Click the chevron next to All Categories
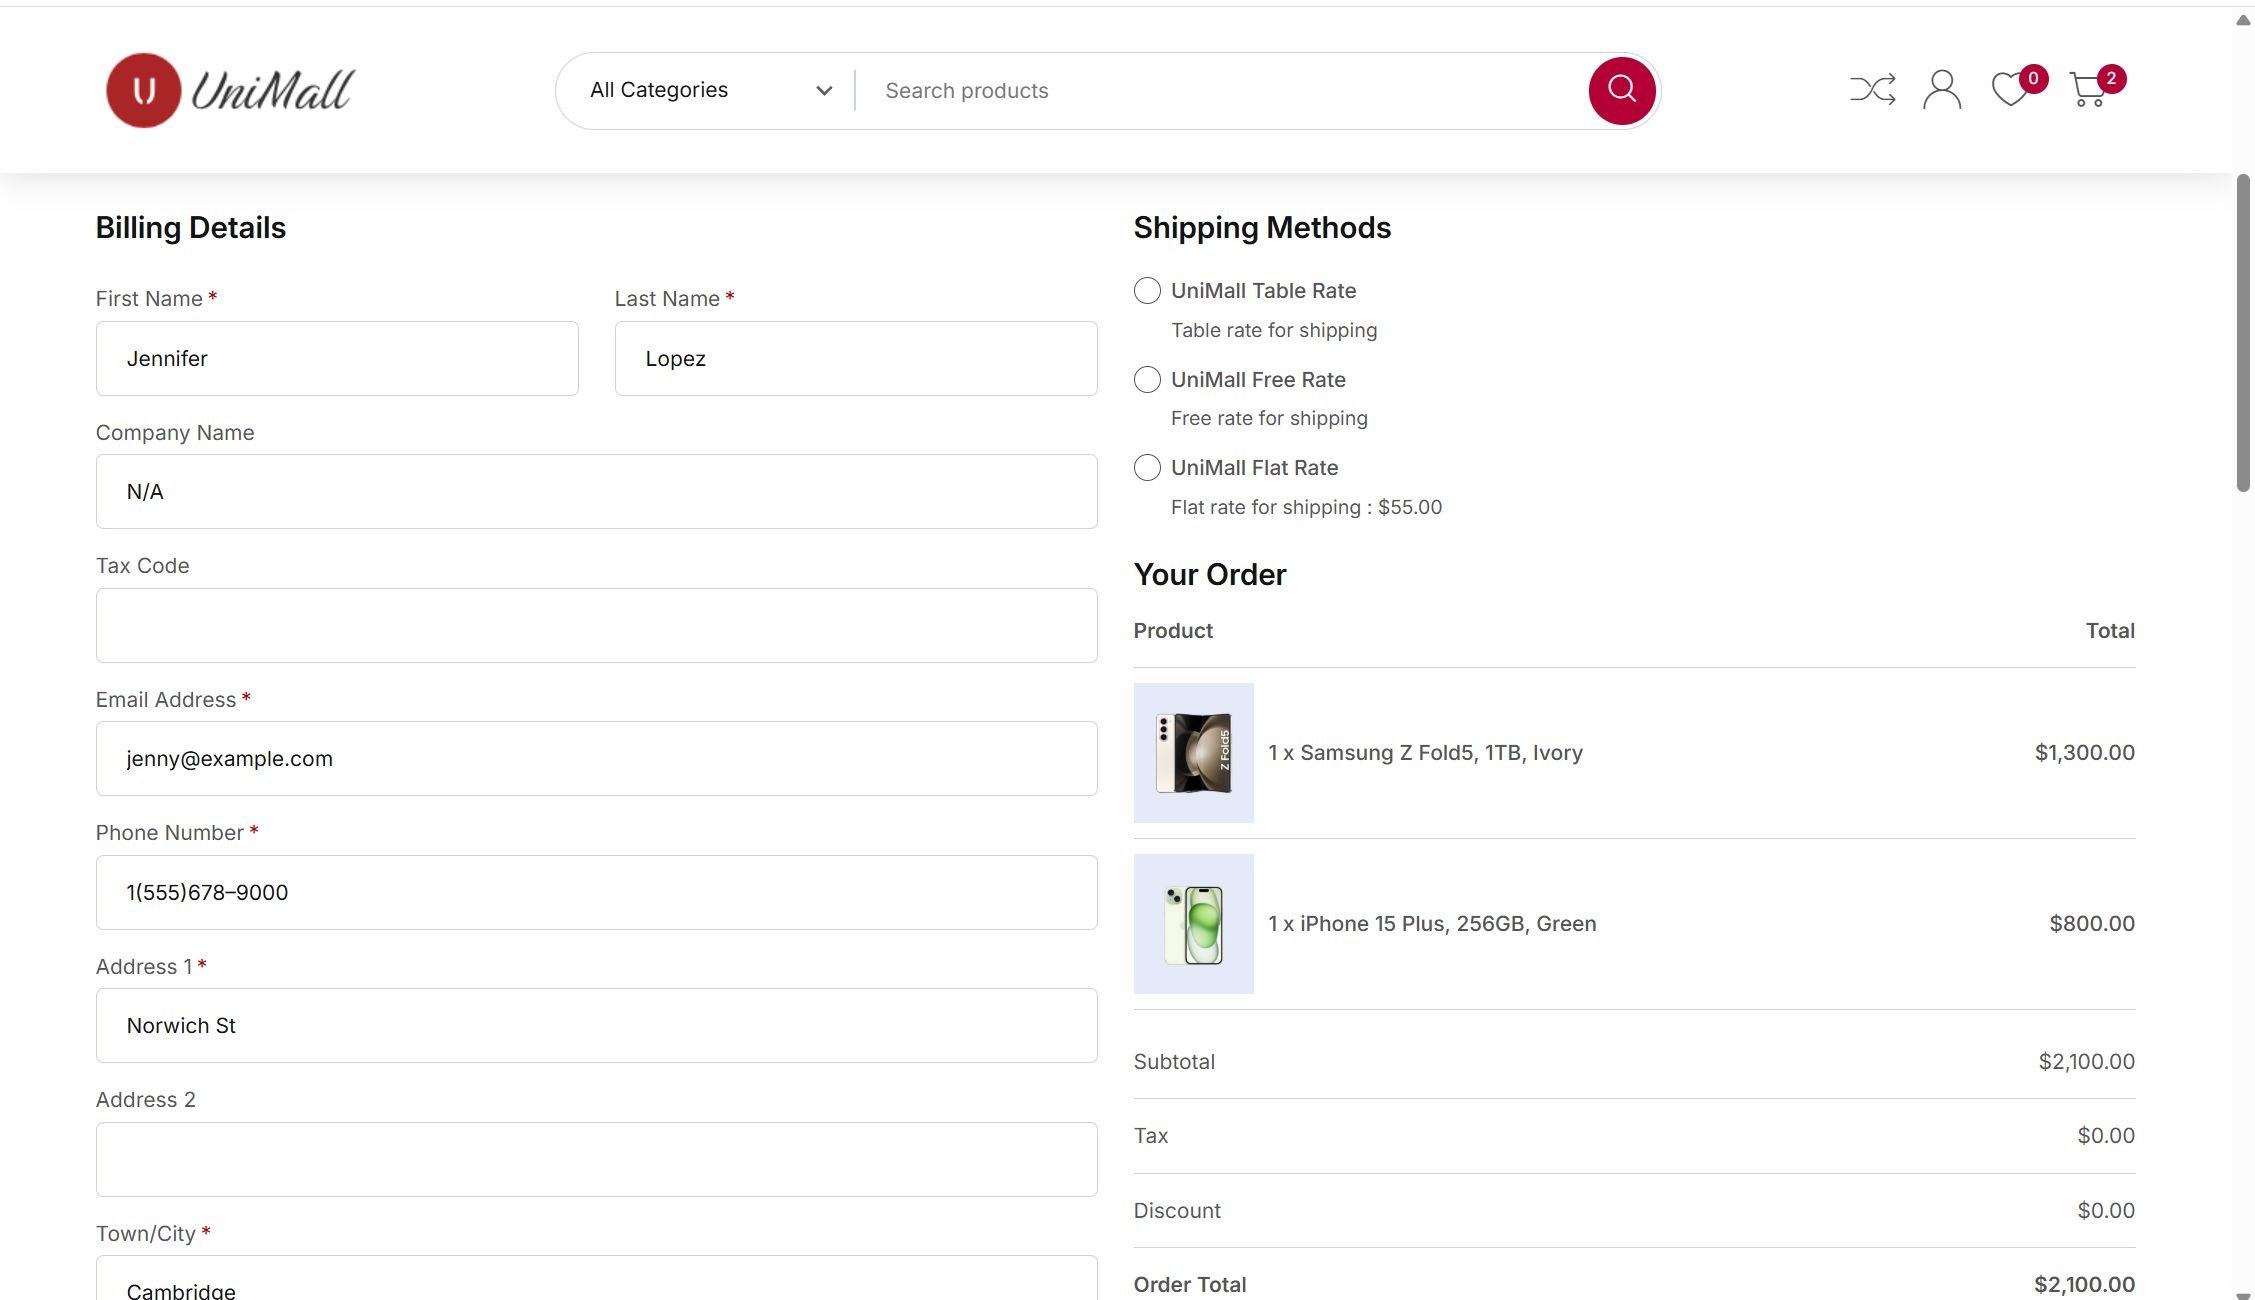 [824, 91]
